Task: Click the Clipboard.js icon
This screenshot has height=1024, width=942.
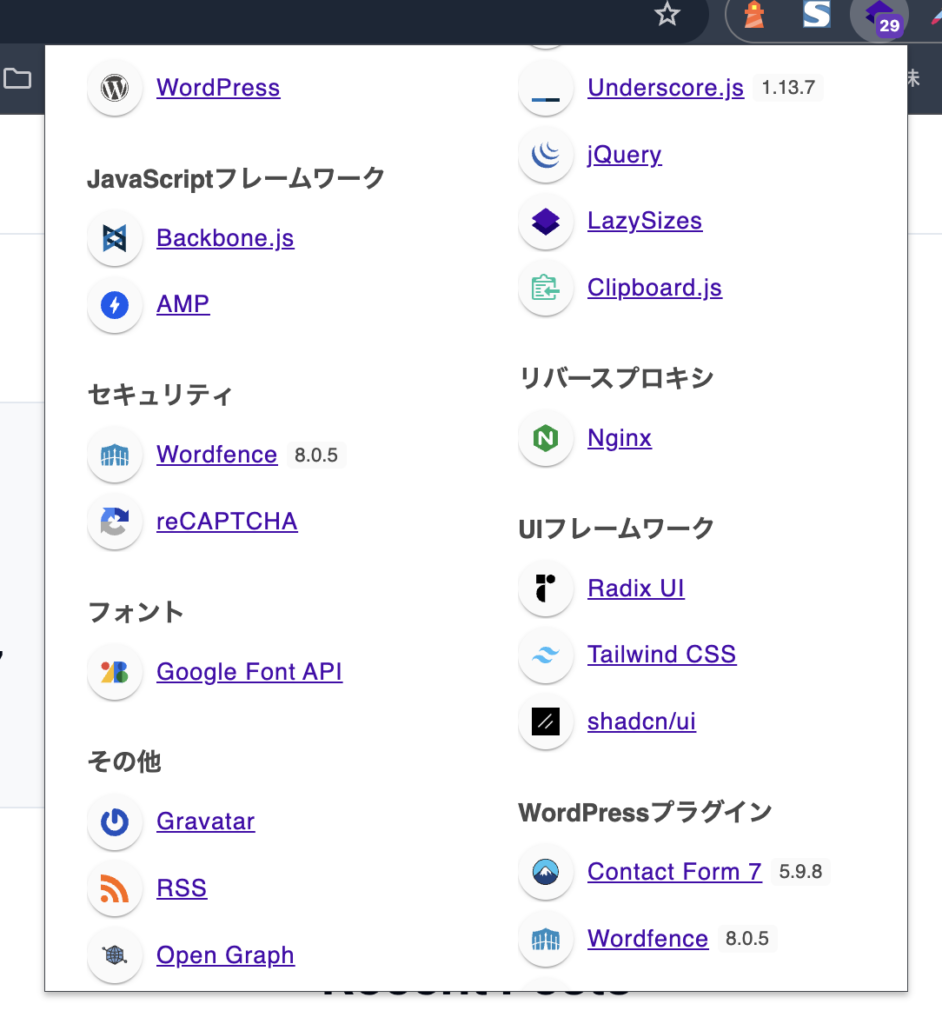Action: (545, 288)
